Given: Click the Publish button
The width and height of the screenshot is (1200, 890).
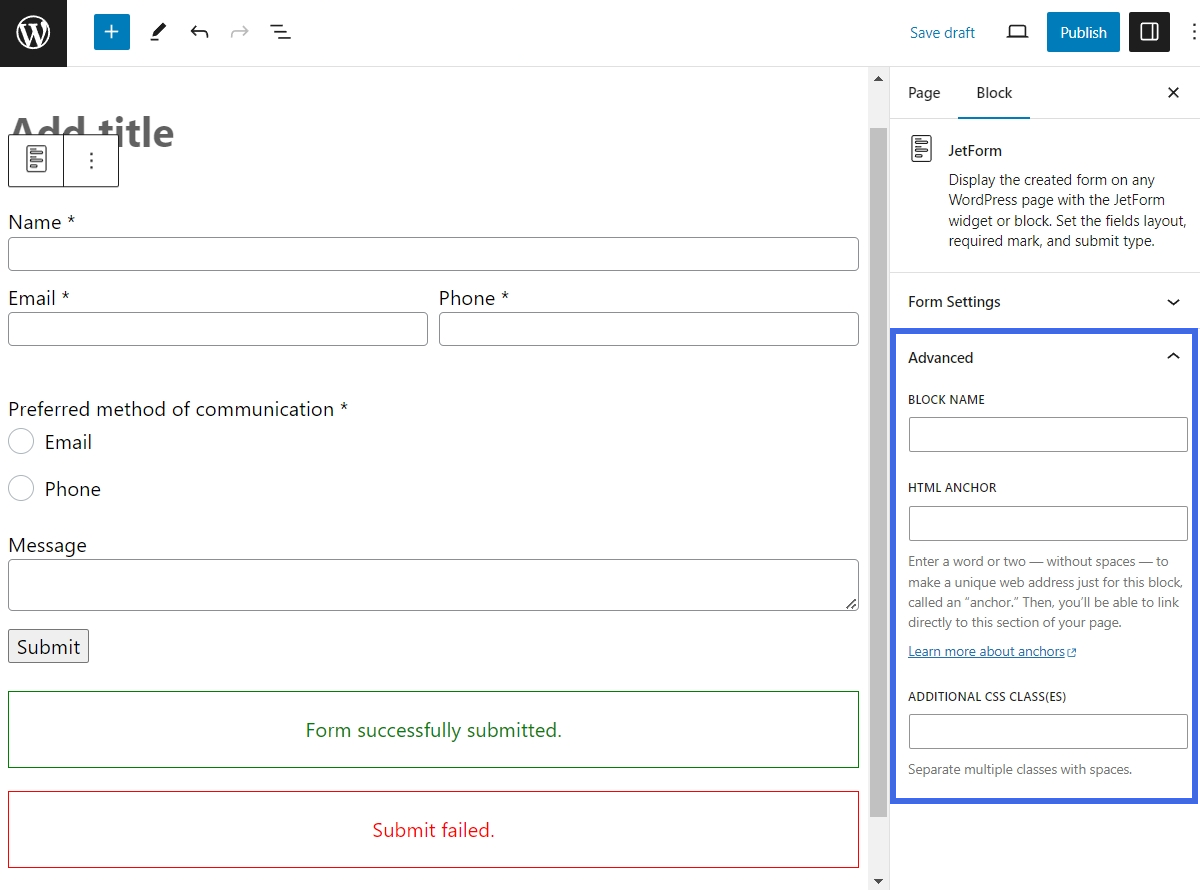Looking at the screenshot, I should [1082, 32].
